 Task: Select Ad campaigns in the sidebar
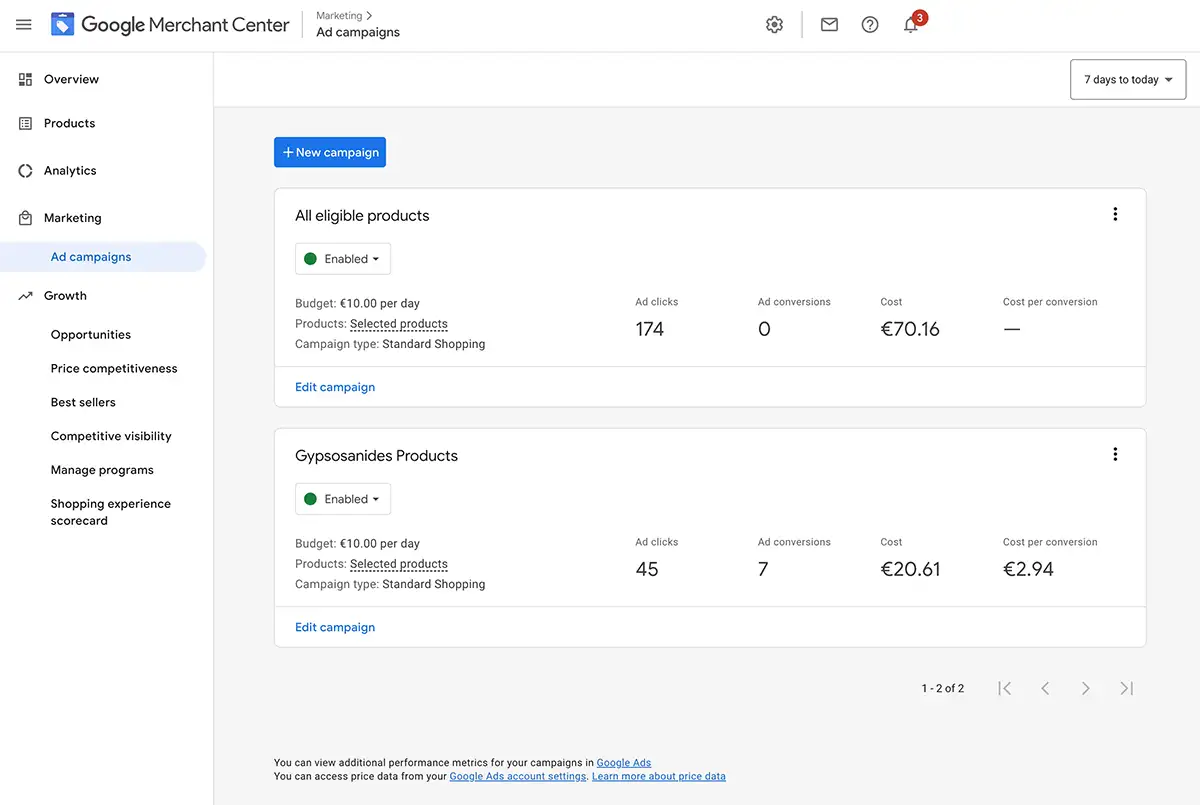tap(103, 257)
